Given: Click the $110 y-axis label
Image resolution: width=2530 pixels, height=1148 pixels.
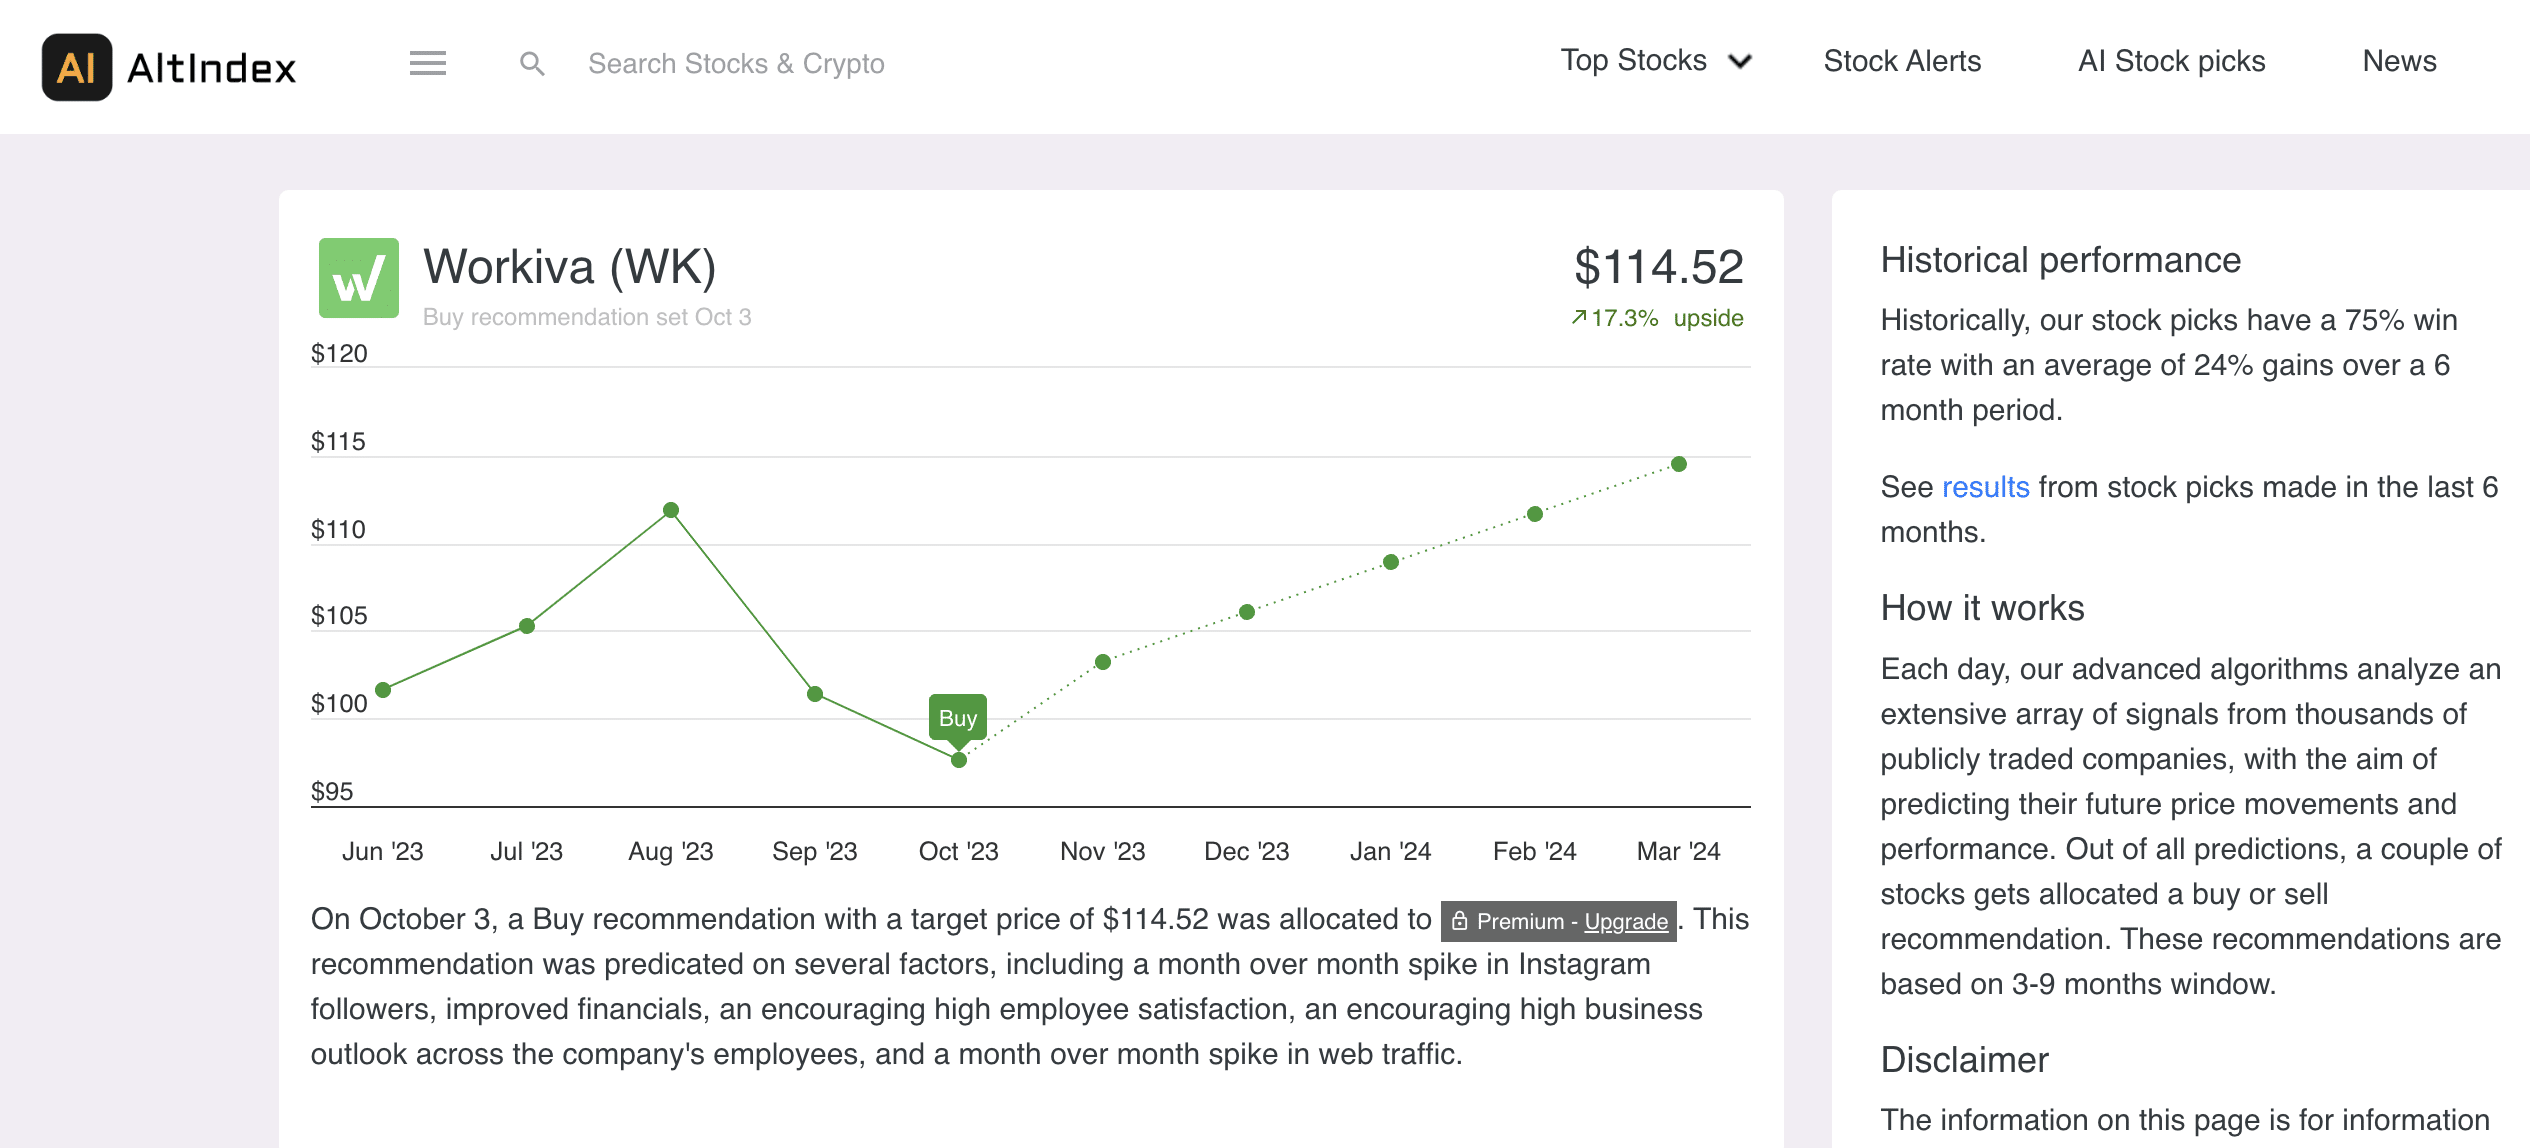Looking at the screenshot, I should 338,530.
